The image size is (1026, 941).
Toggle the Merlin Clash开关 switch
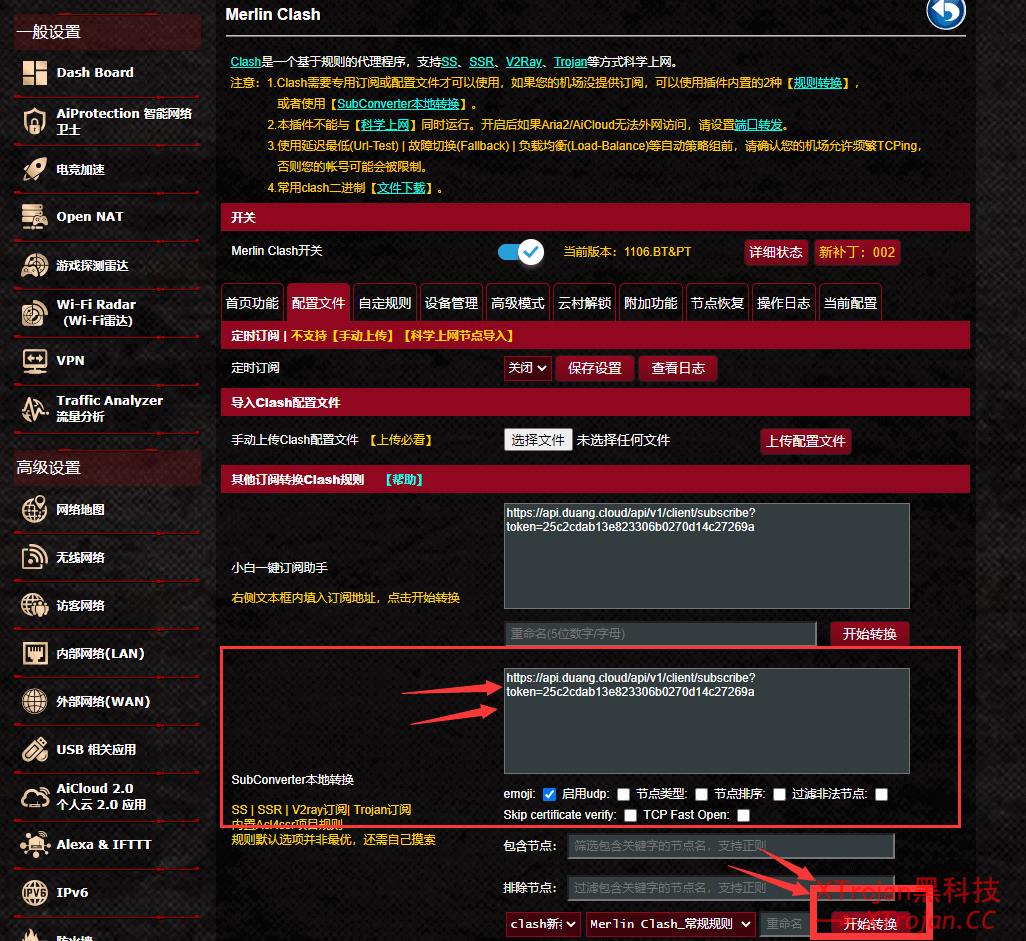point(520,252)
